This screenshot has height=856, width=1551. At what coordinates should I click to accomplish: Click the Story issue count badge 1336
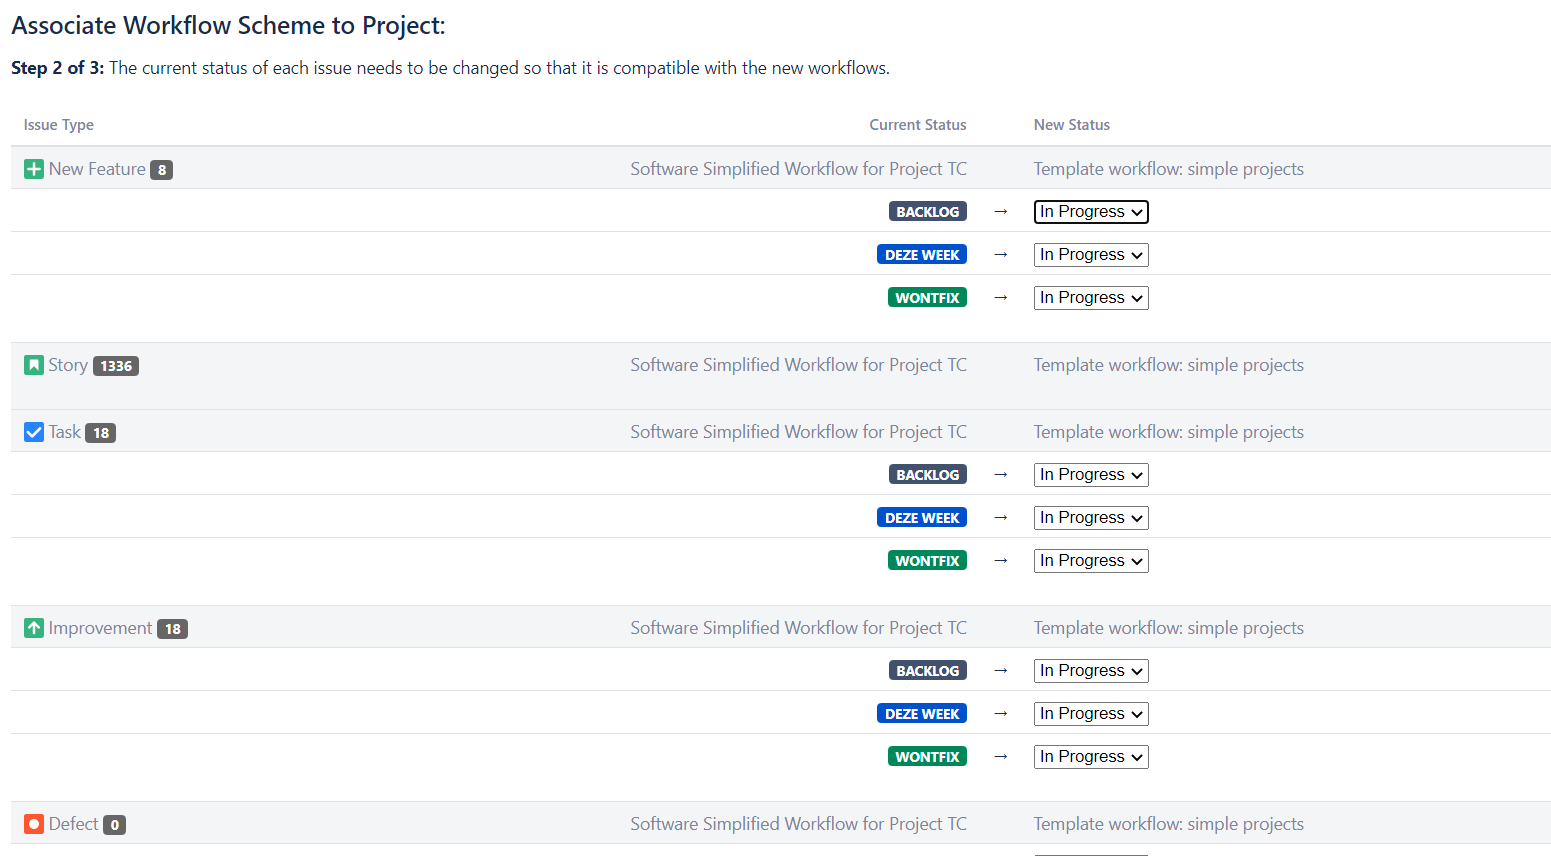[x=116, y=366]
